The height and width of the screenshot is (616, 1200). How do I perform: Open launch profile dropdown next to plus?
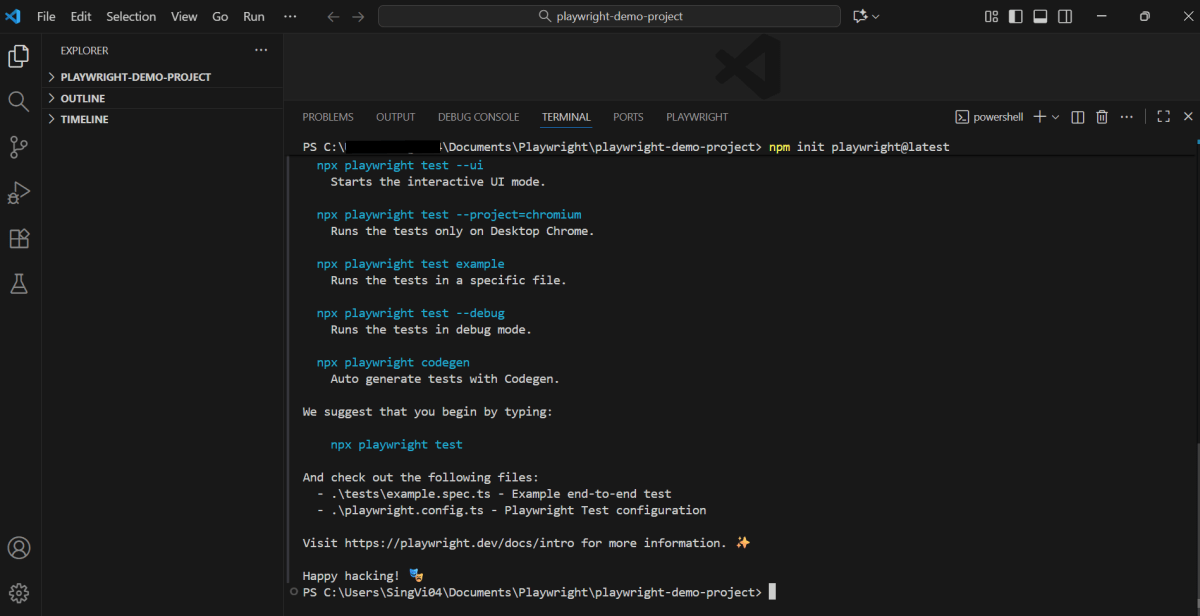1056,117
